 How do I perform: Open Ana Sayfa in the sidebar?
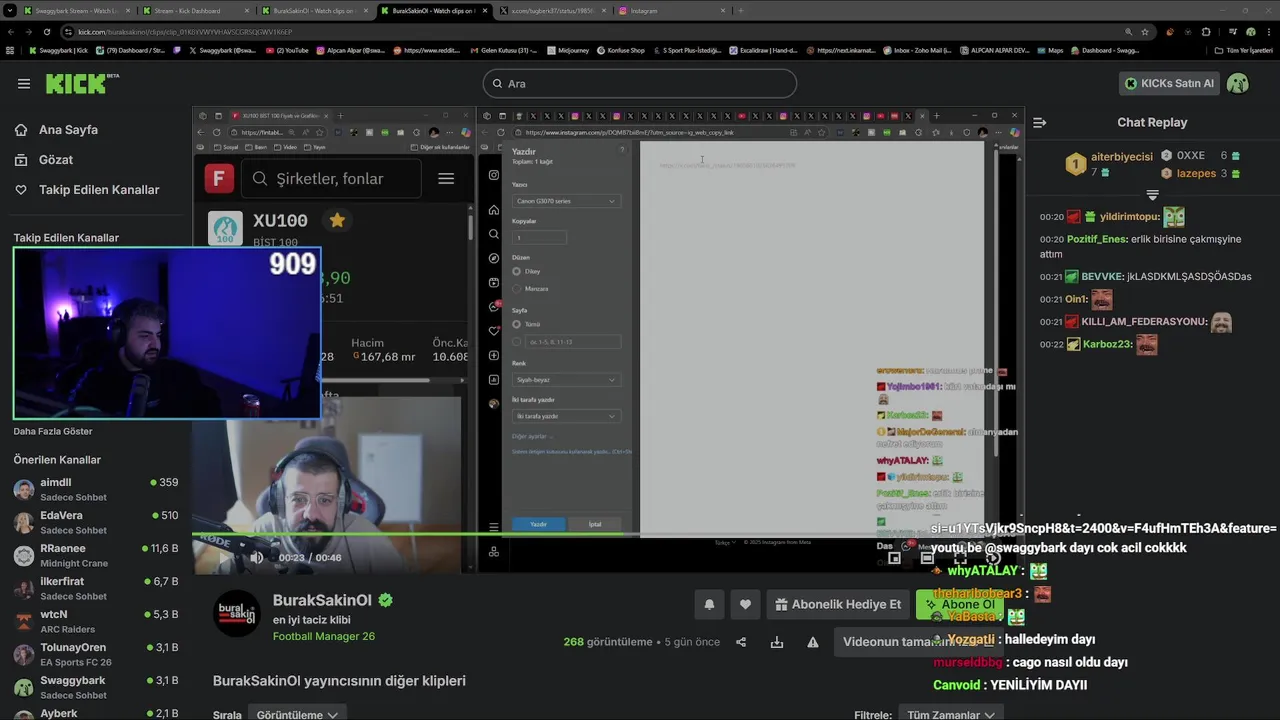(68, 130)
